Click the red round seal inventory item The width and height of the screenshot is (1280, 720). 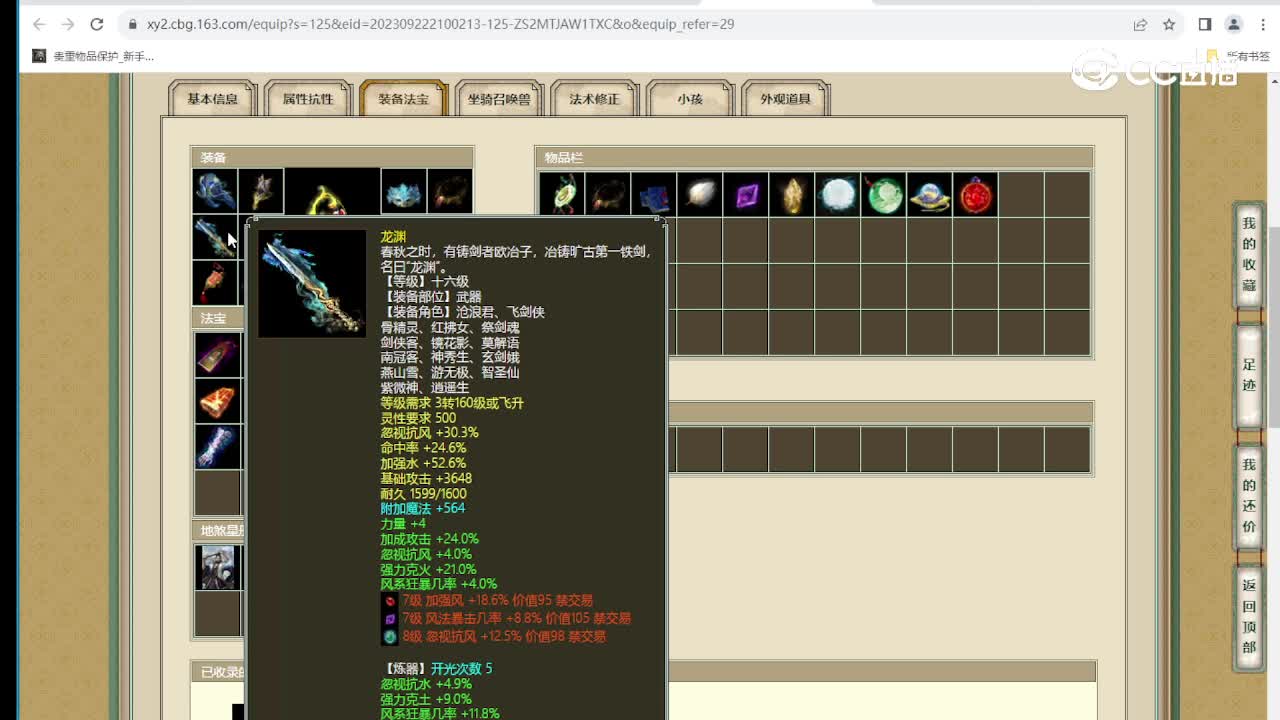[x=976, y=194]
